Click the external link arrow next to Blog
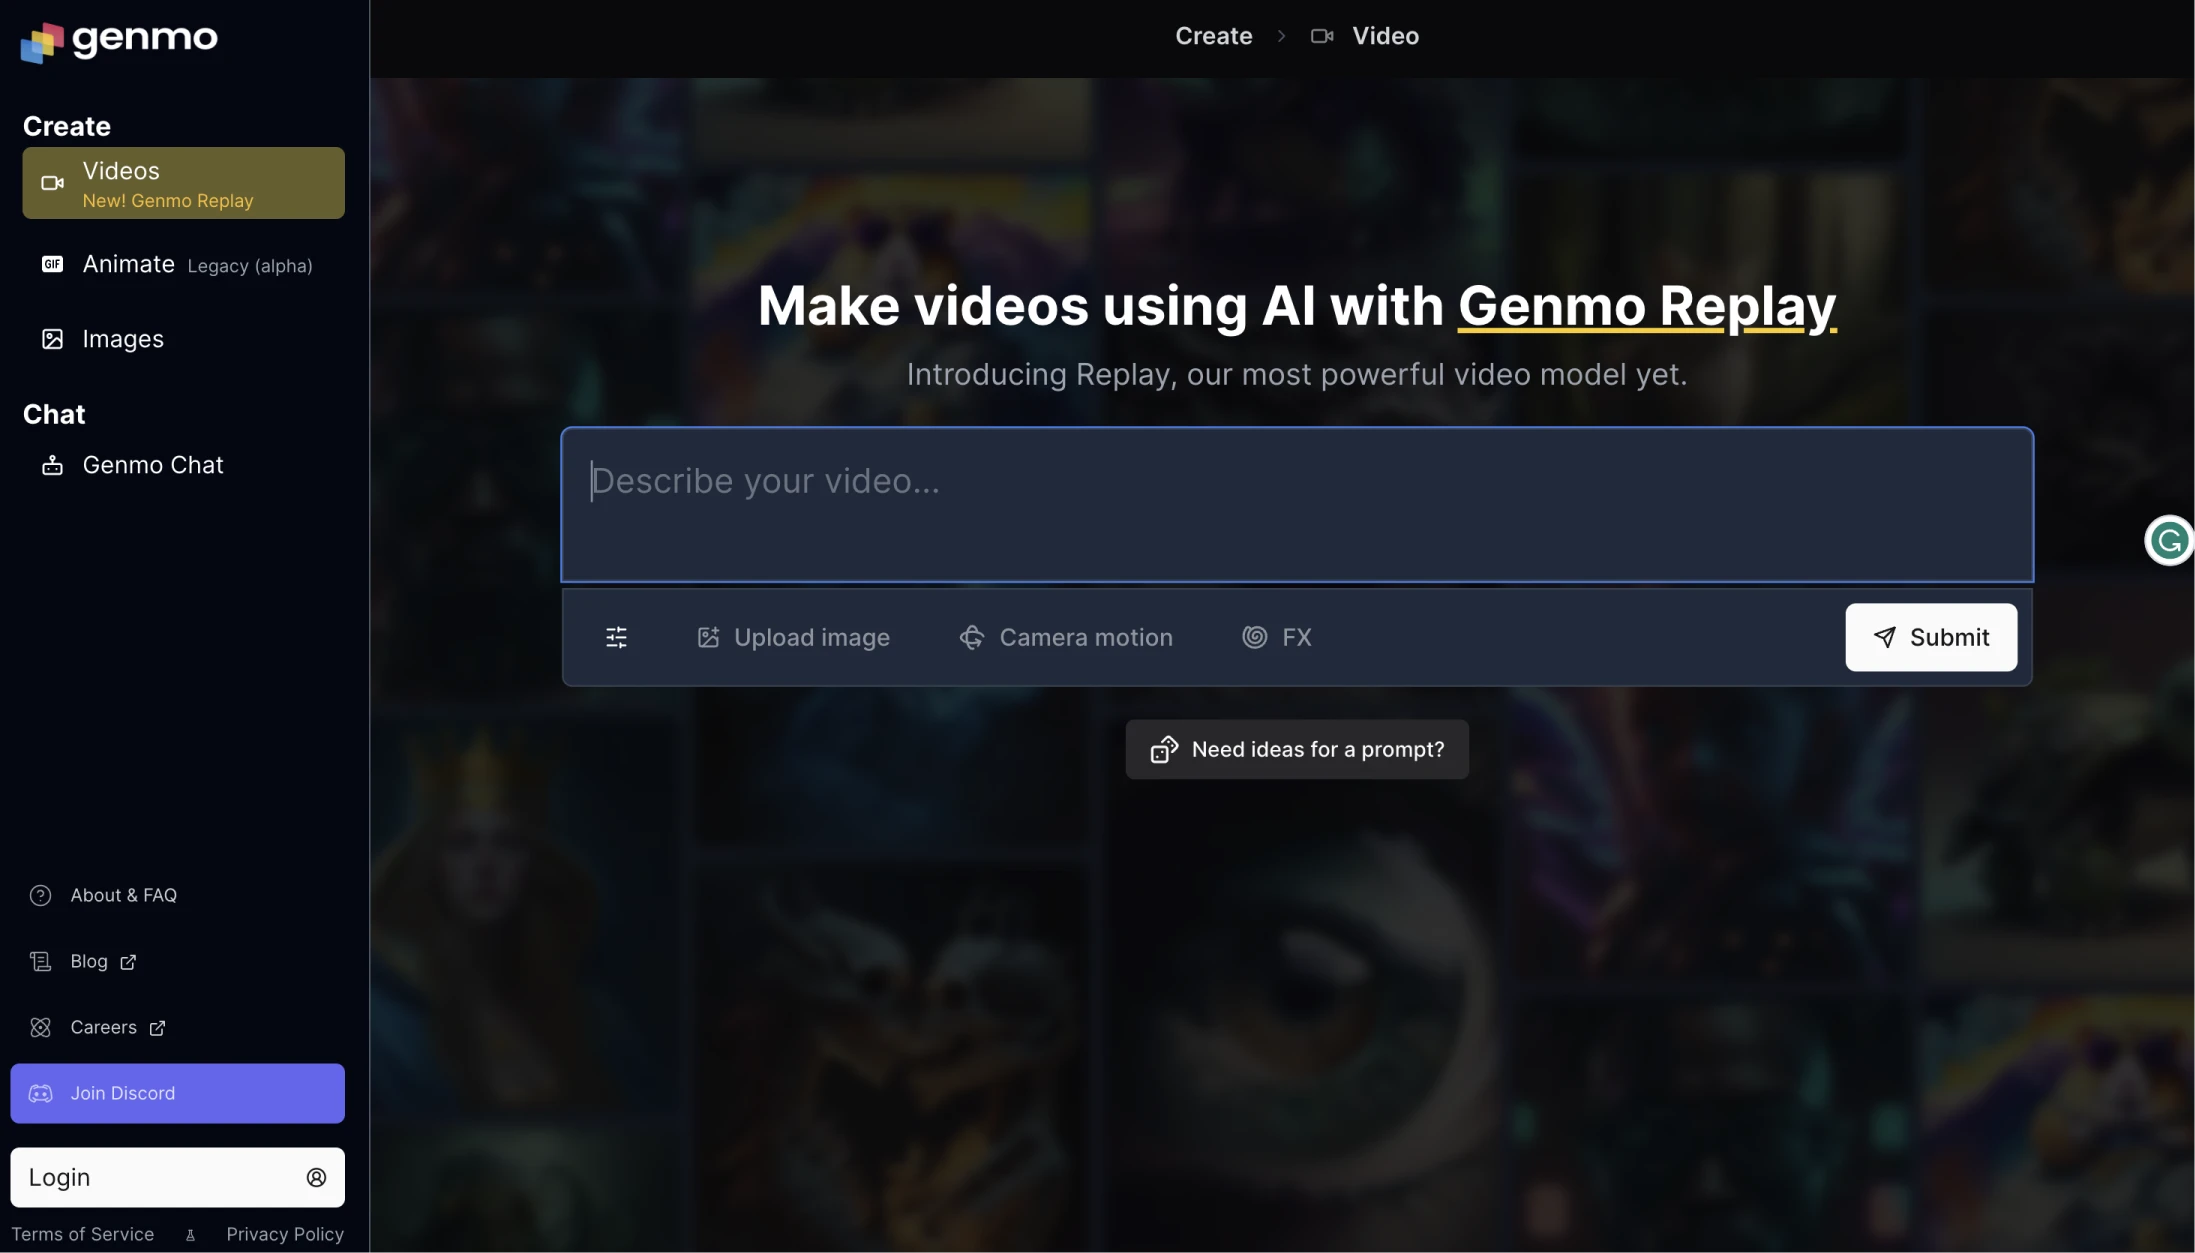Screen dimensions: 2195x1253 pos(128,962)
